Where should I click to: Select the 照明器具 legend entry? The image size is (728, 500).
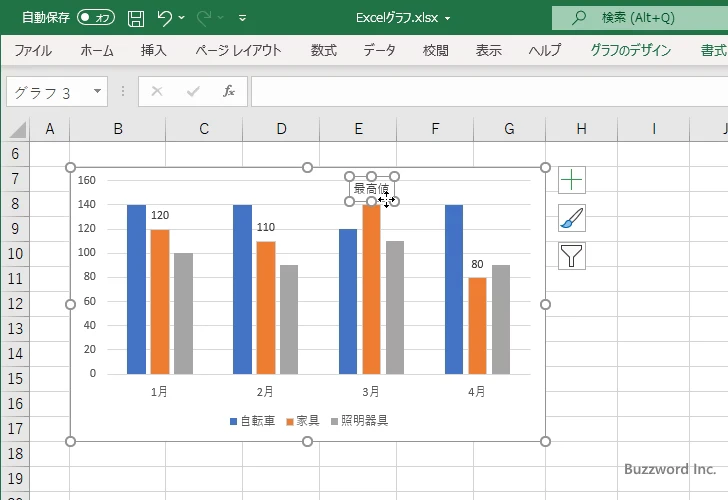pos(359,421)
